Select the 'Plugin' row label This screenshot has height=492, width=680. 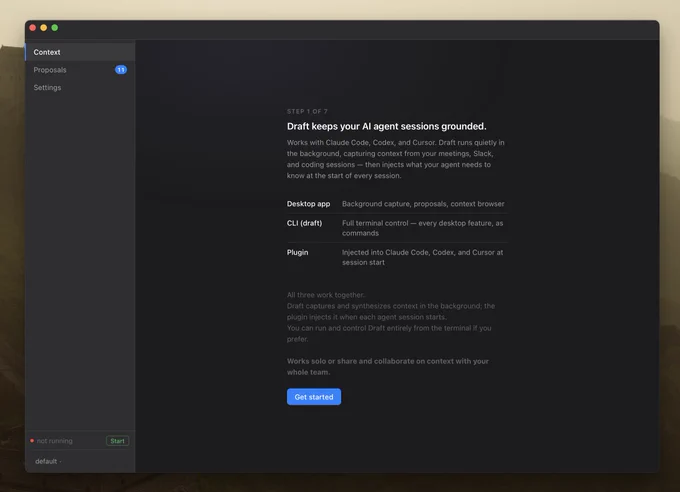coord(298,253)
